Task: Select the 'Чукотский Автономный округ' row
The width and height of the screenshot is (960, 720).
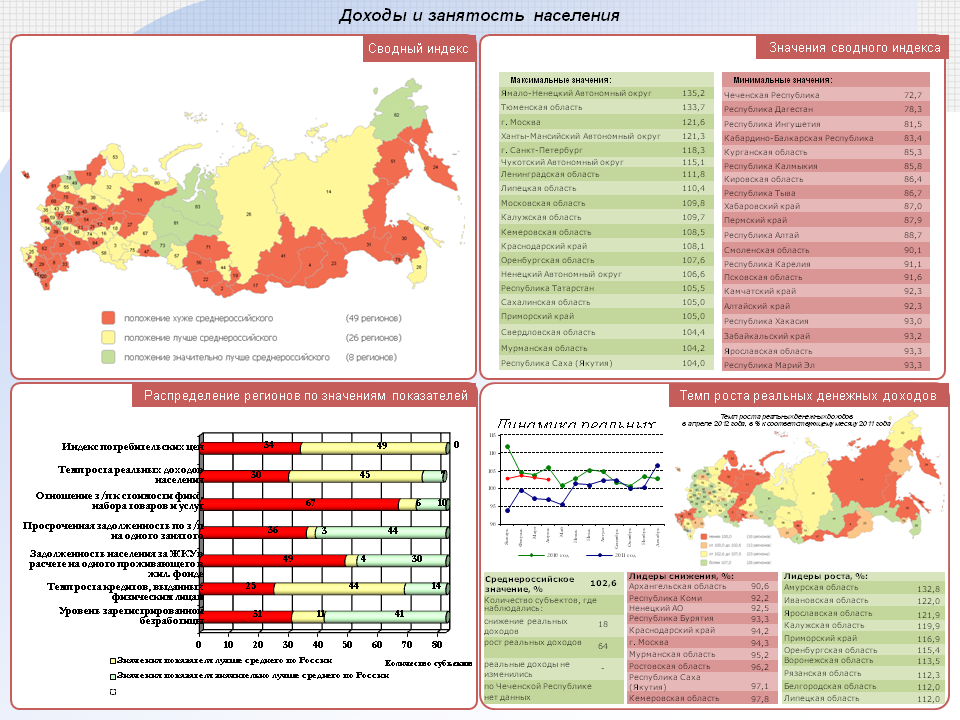Action: coord(606,162)
